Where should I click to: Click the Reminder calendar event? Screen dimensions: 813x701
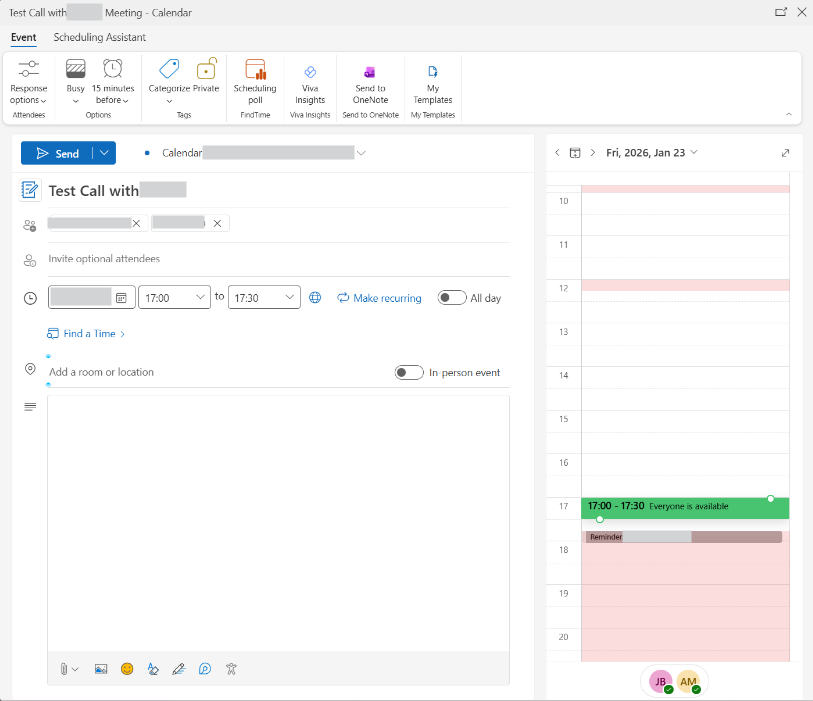pos(684,537)
